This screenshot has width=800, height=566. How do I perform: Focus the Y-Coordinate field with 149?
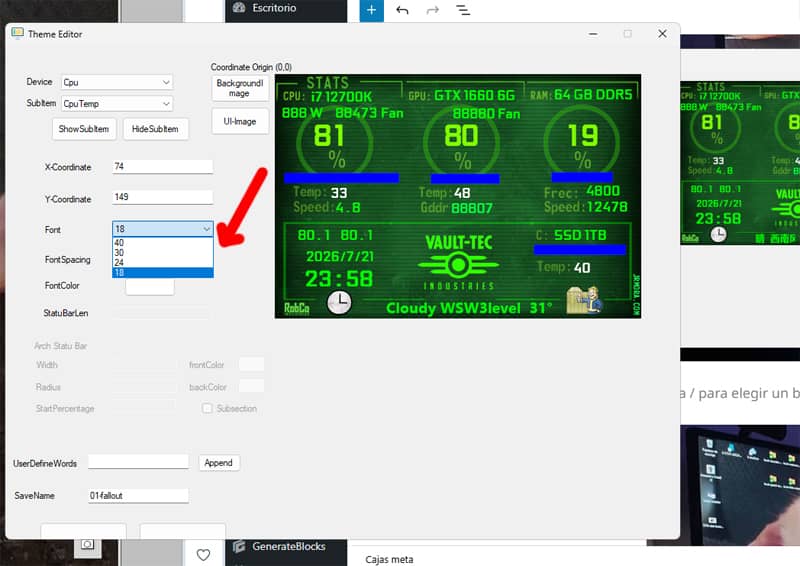[162, 197]
